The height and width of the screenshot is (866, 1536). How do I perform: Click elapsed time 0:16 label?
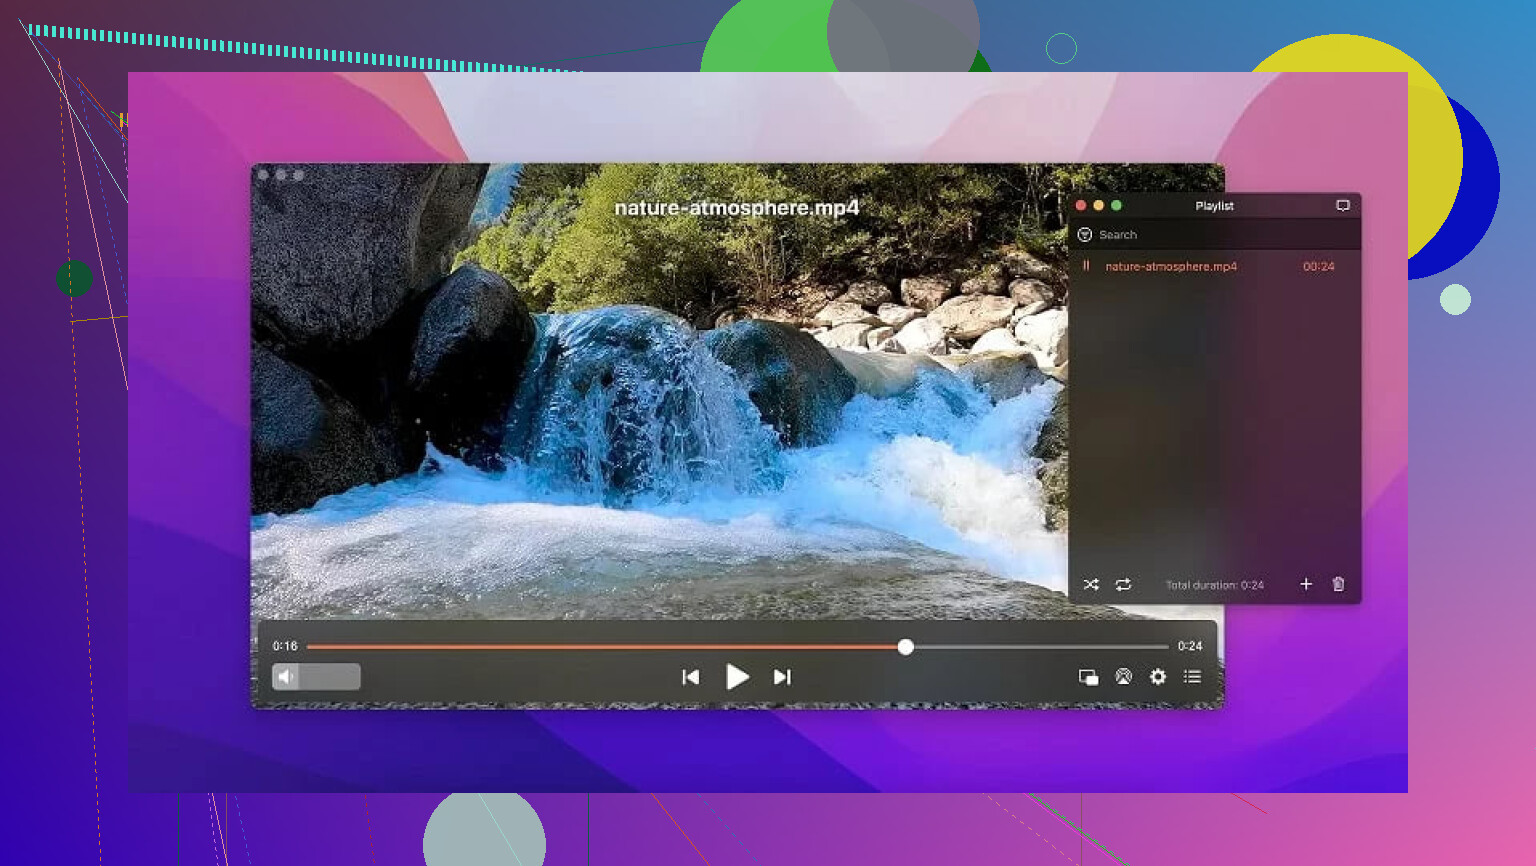coord(285,646)
